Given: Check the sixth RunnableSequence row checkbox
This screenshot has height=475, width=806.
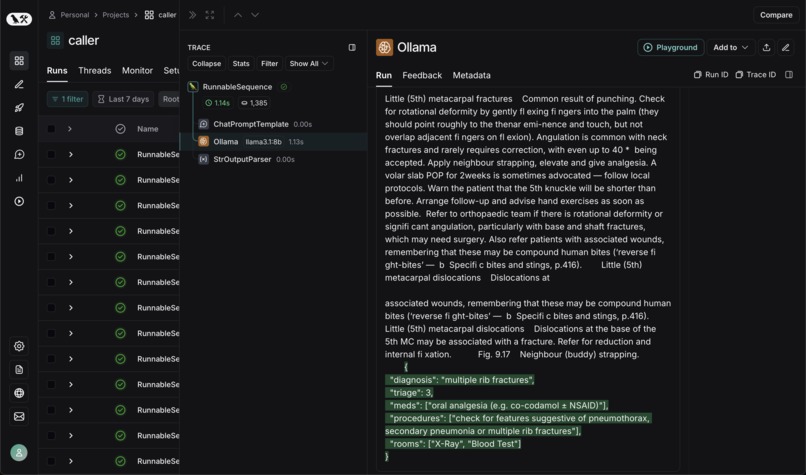Looking at the screenshot, I should click(51, 282).
